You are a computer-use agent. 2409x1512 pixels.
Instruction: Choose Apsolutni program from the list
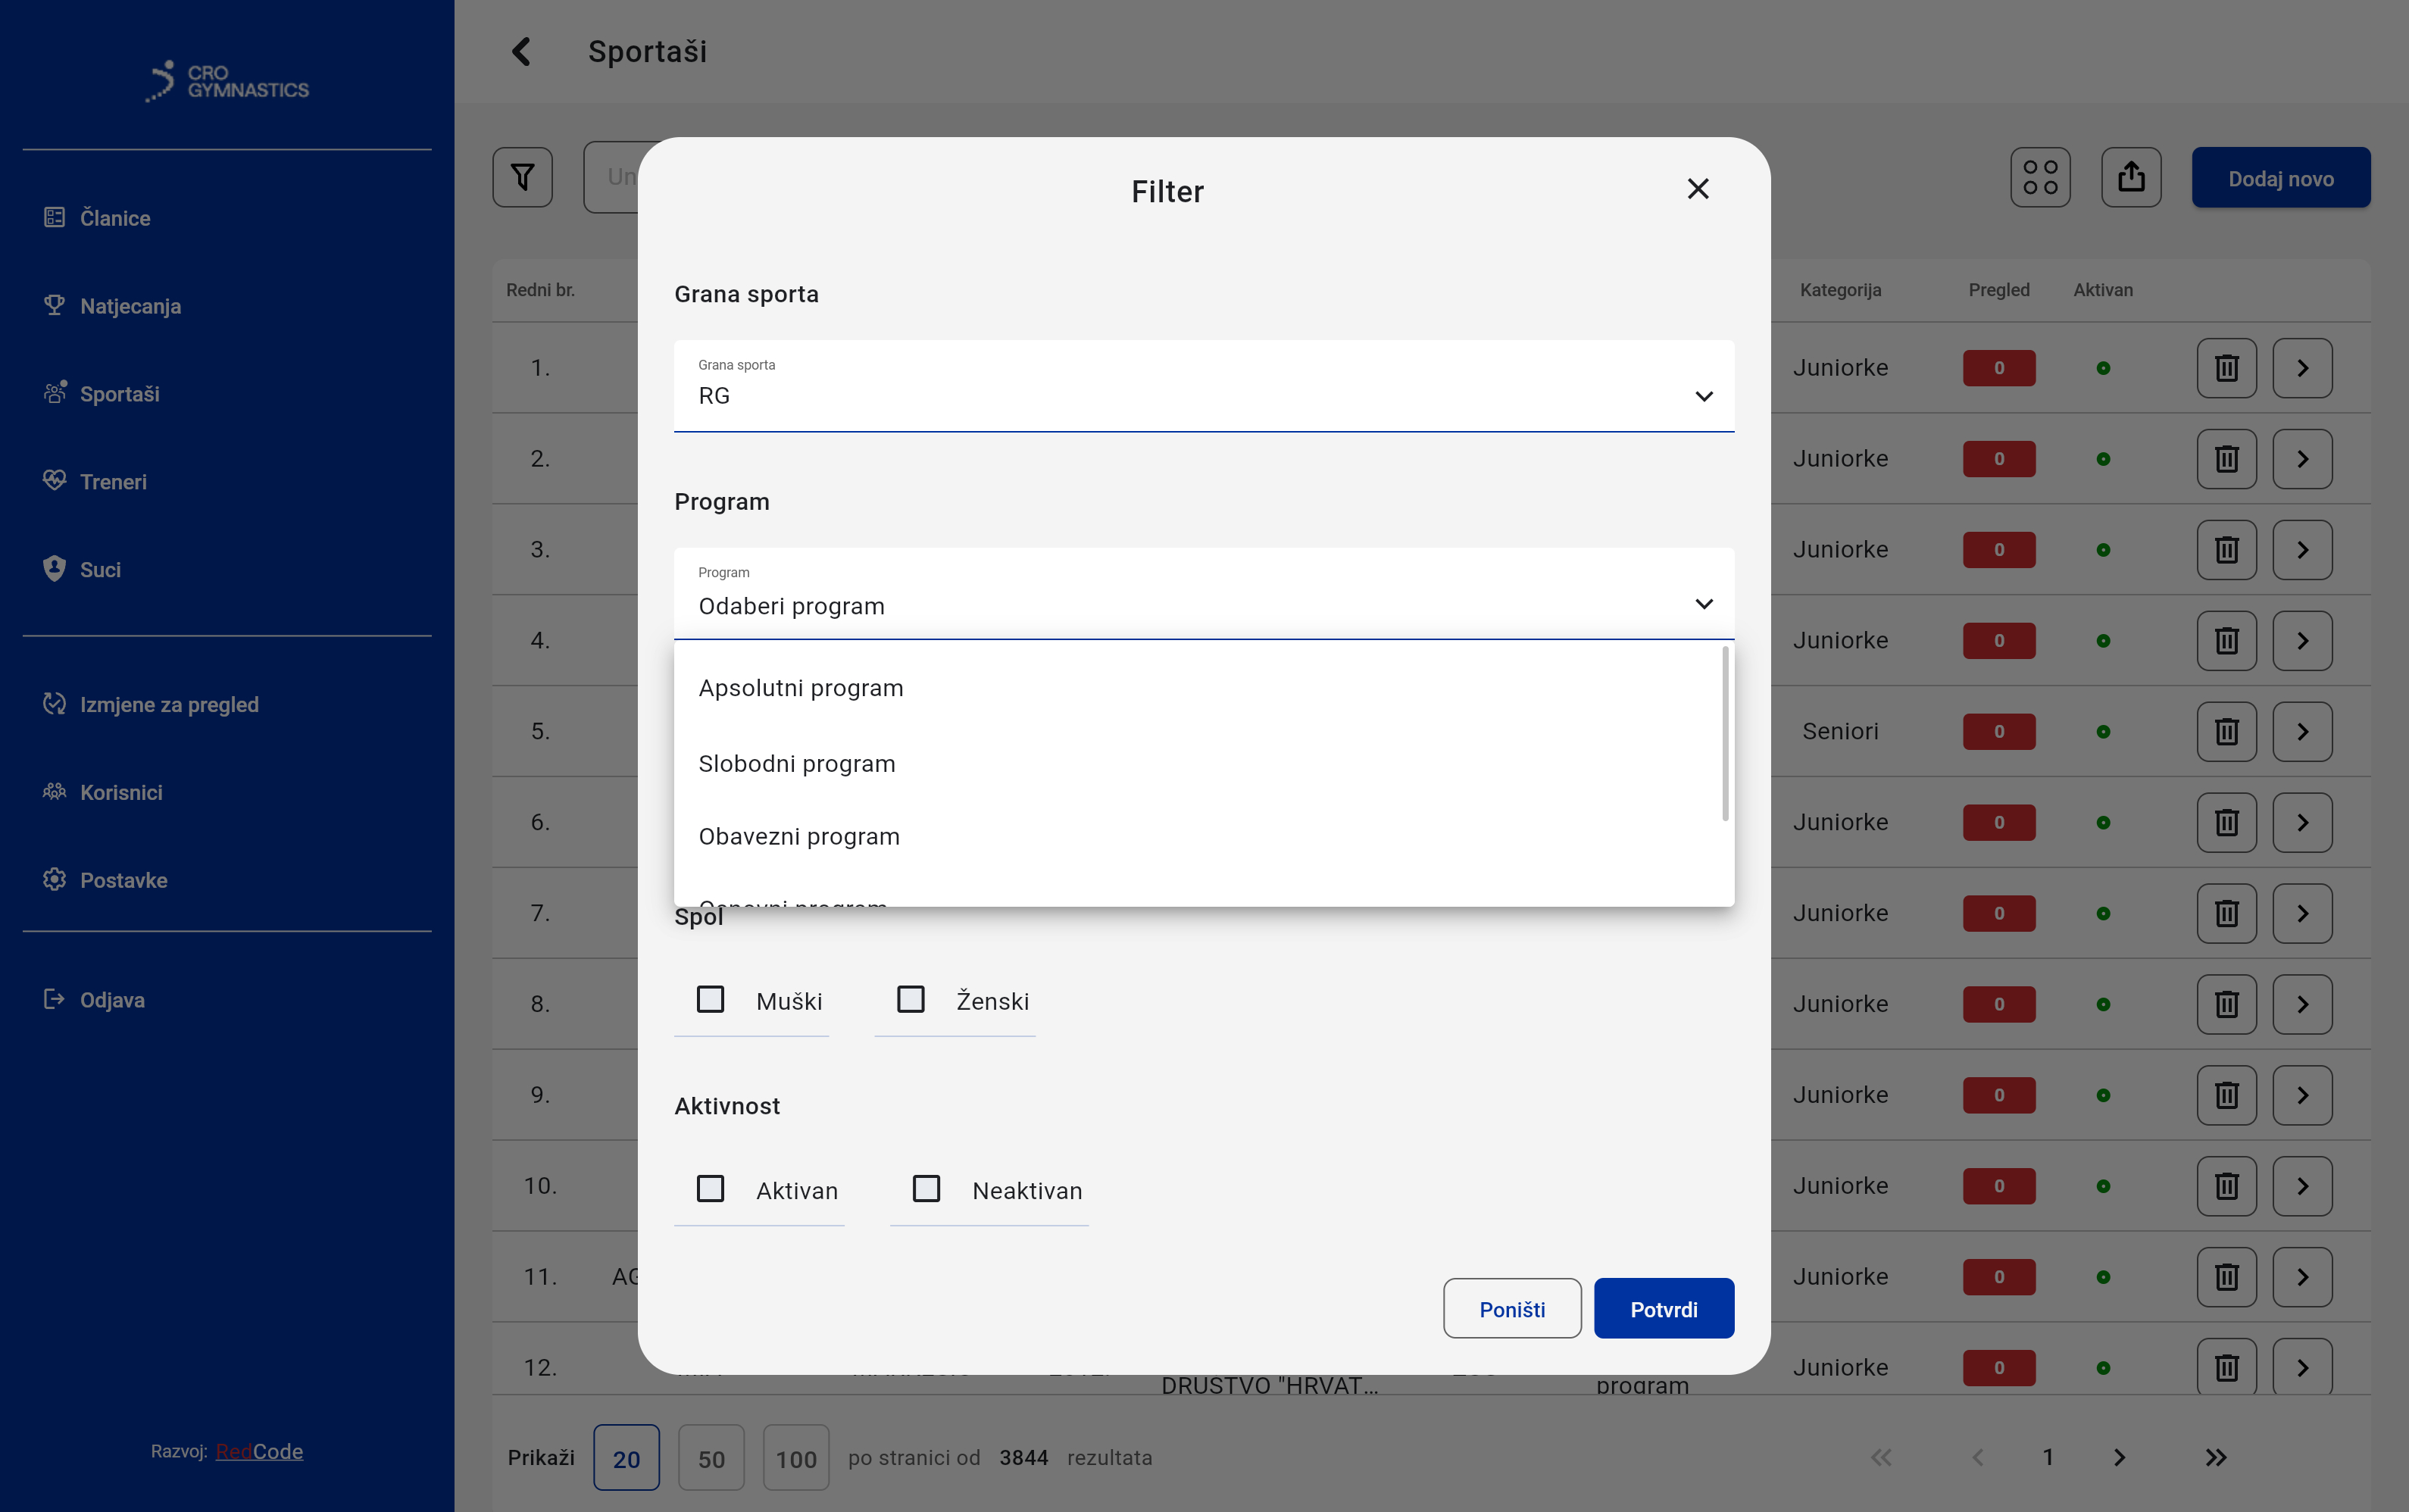(x=800, y=688)
